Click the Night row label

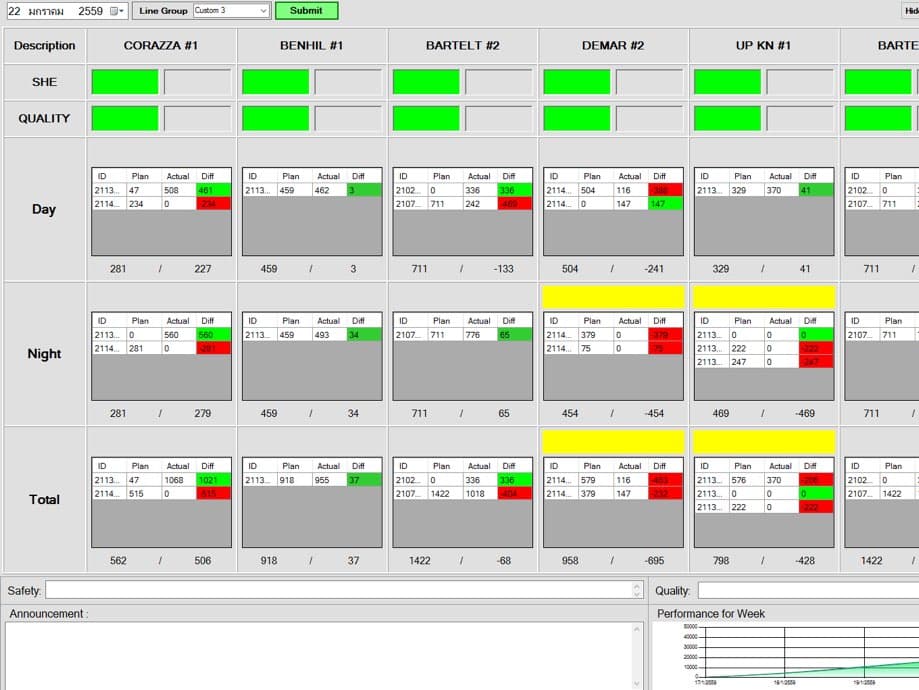coord(45,354)
